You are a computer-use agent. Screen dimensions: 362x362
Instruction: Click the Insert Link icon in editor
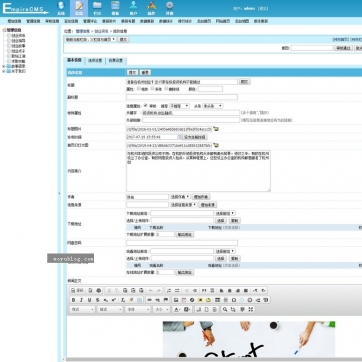click(x=150, y=300)
